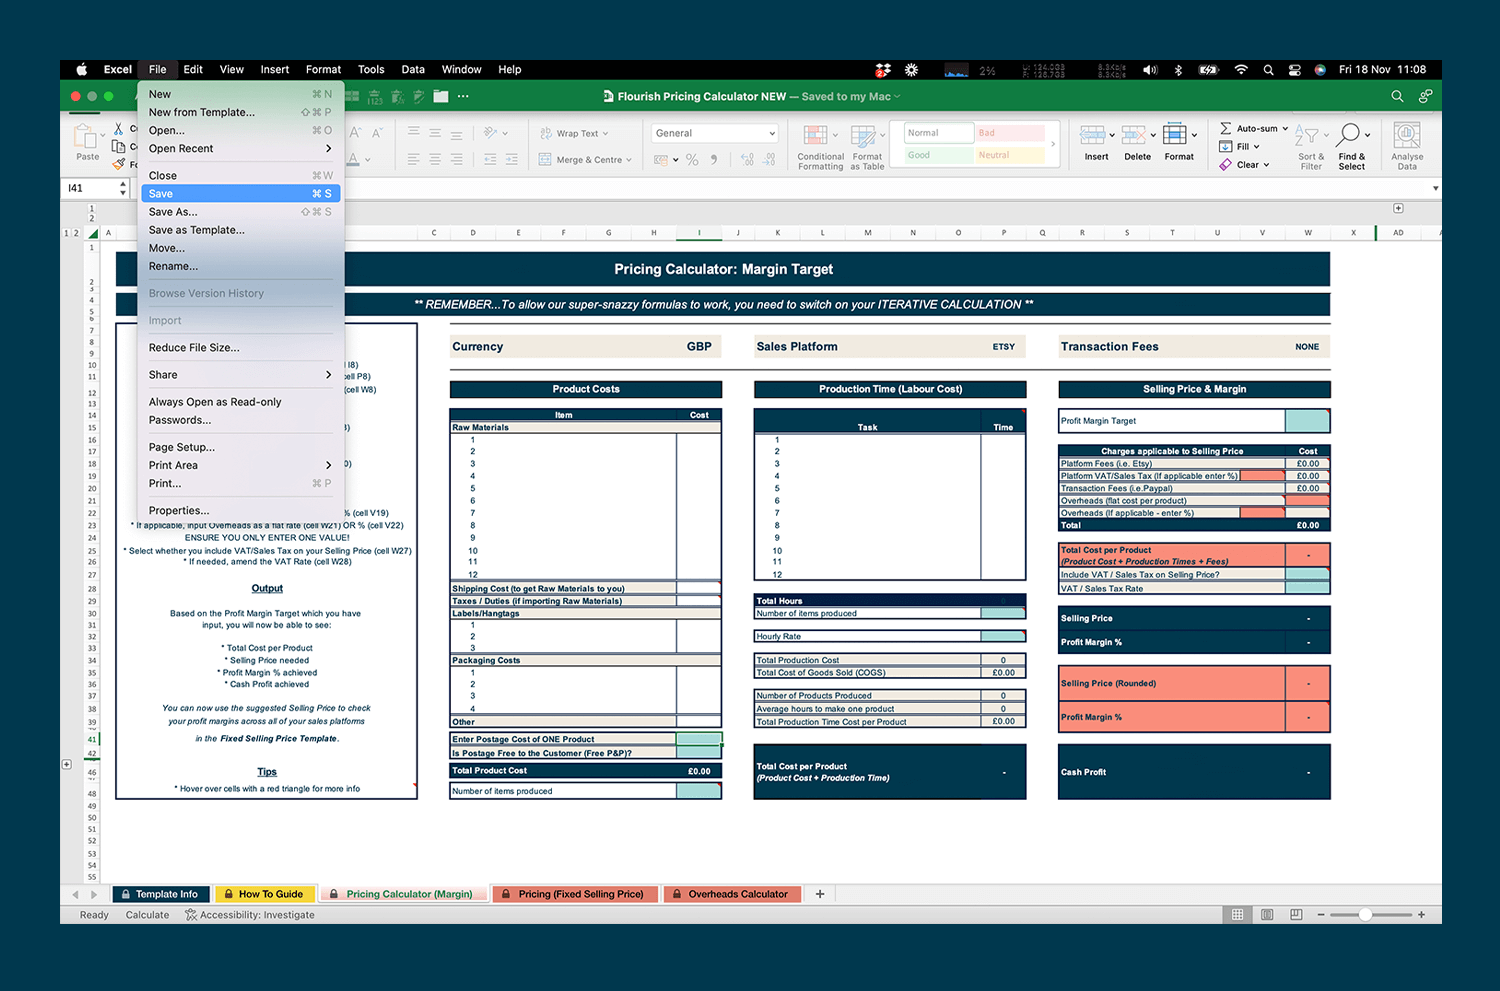Add a new sheet with the plus button
Image resolution: width=1500 pixels, height=991 pixels.
(x=820, y=893)
